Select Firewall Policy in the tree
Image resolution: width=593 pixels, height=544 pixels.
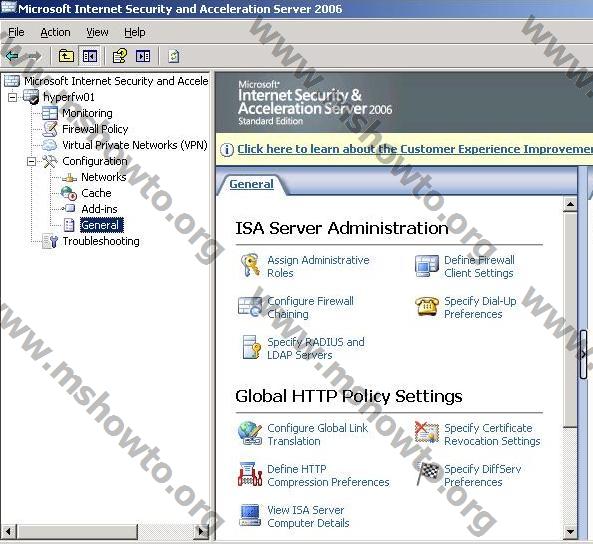click(95, 129)
